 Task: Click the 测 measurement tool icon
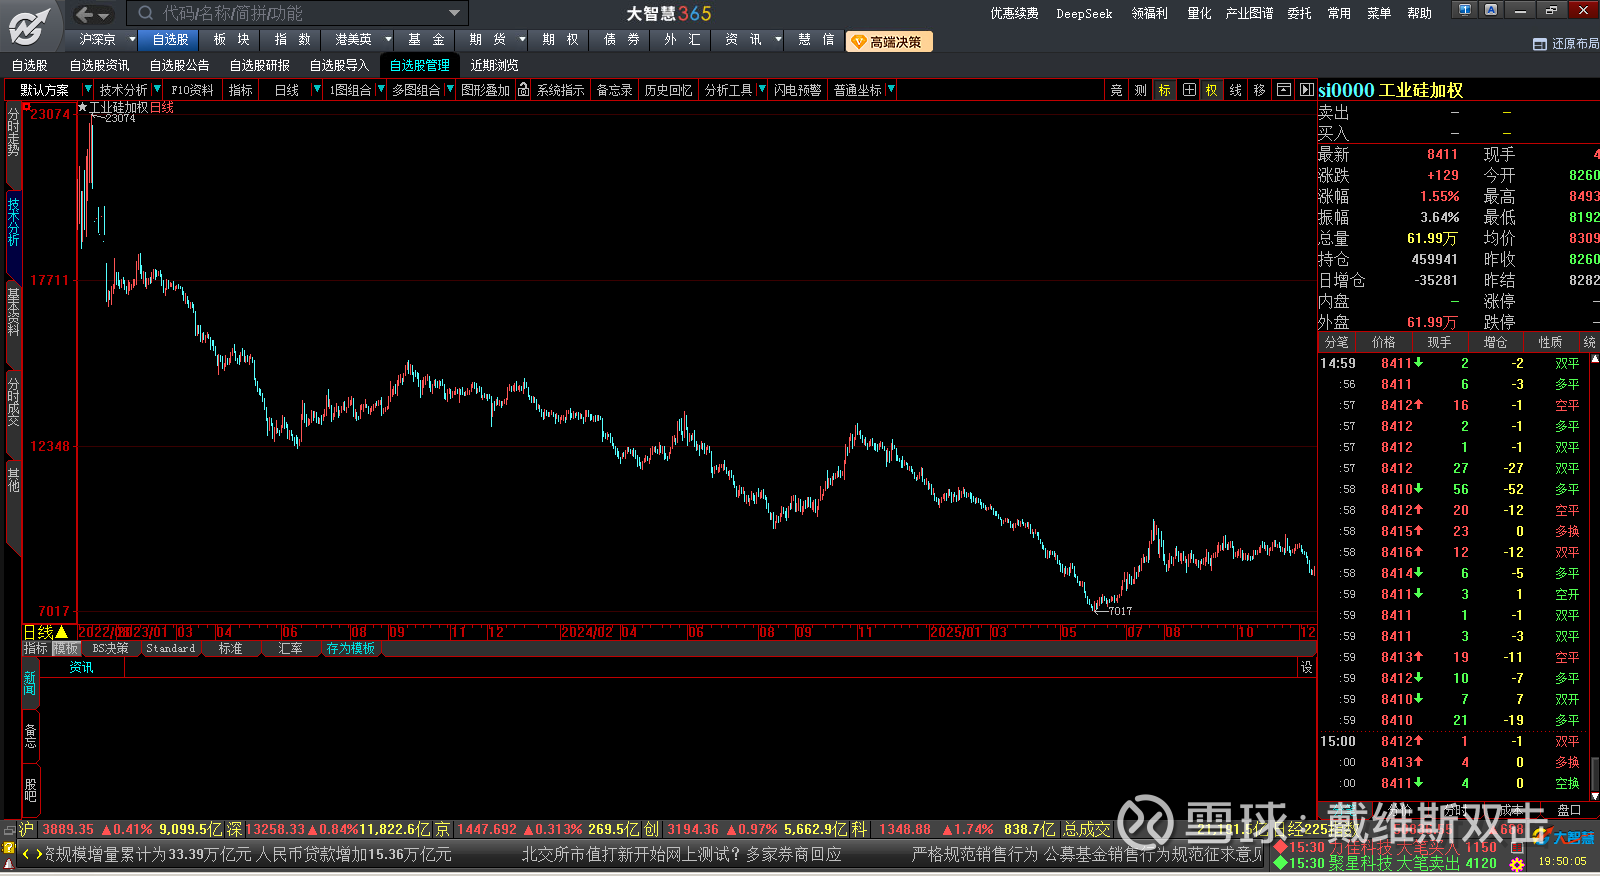coord(1141,90)
